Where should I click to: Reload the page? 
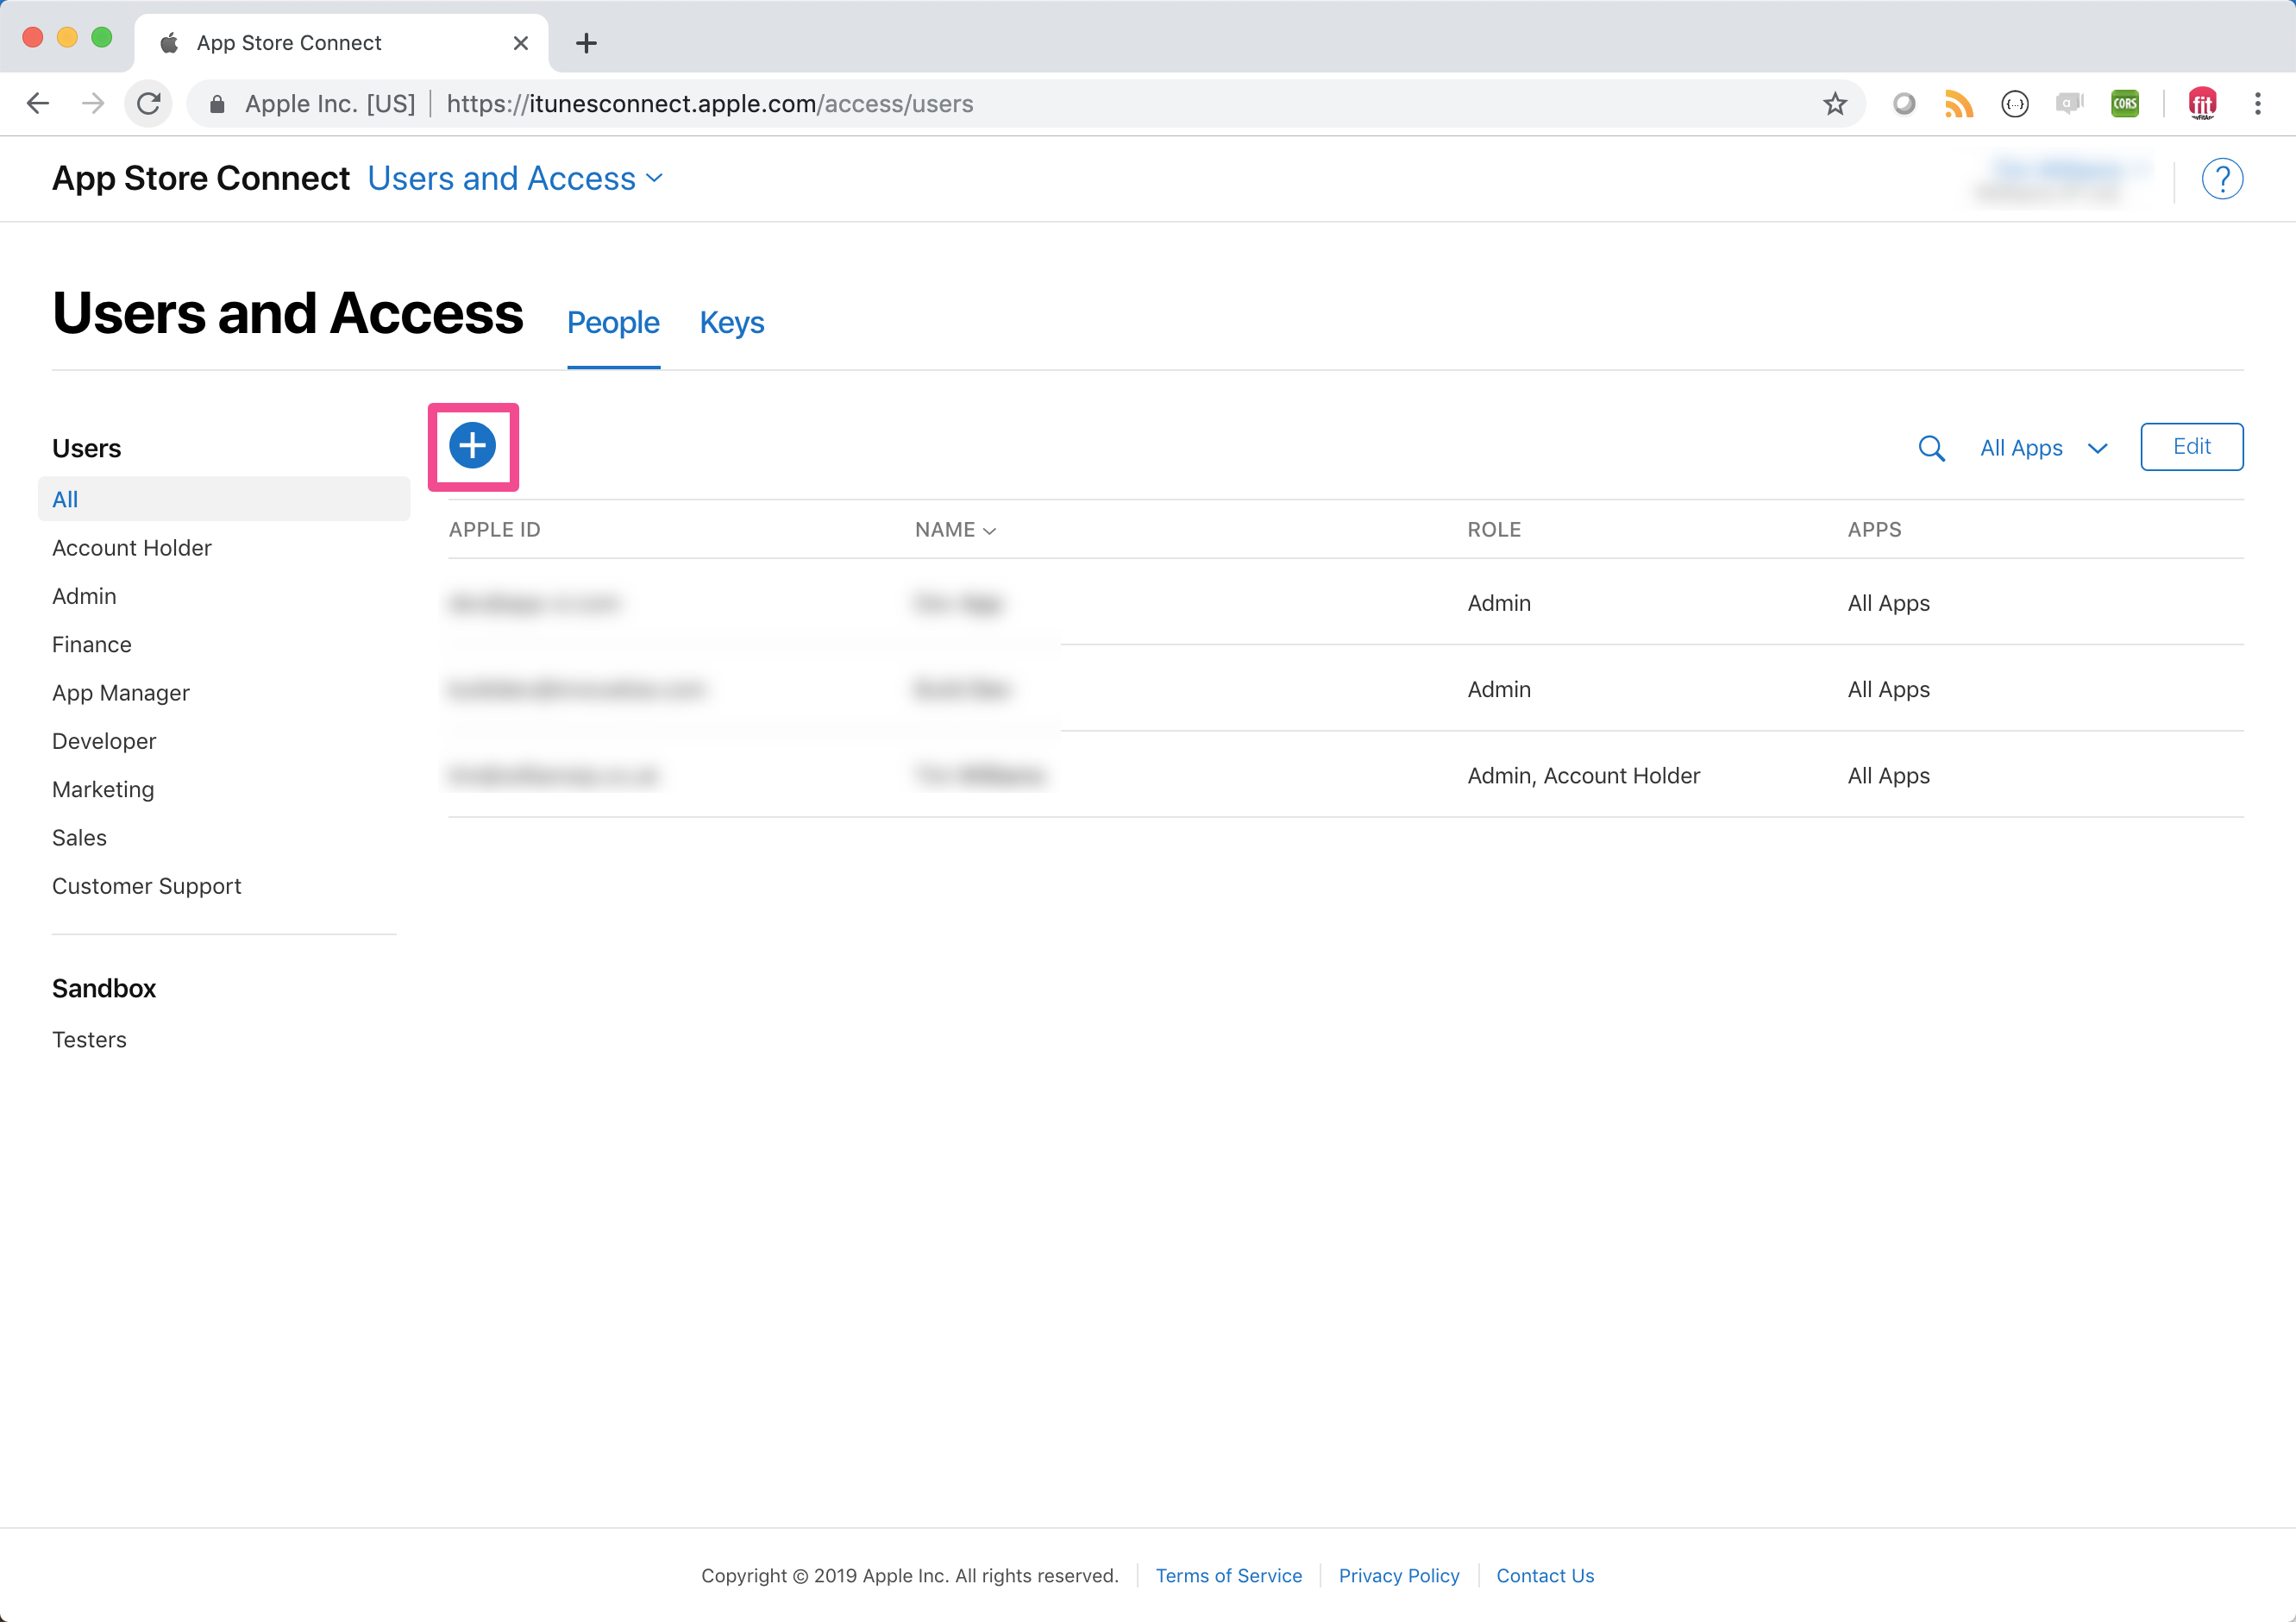(x=149, y=103)
